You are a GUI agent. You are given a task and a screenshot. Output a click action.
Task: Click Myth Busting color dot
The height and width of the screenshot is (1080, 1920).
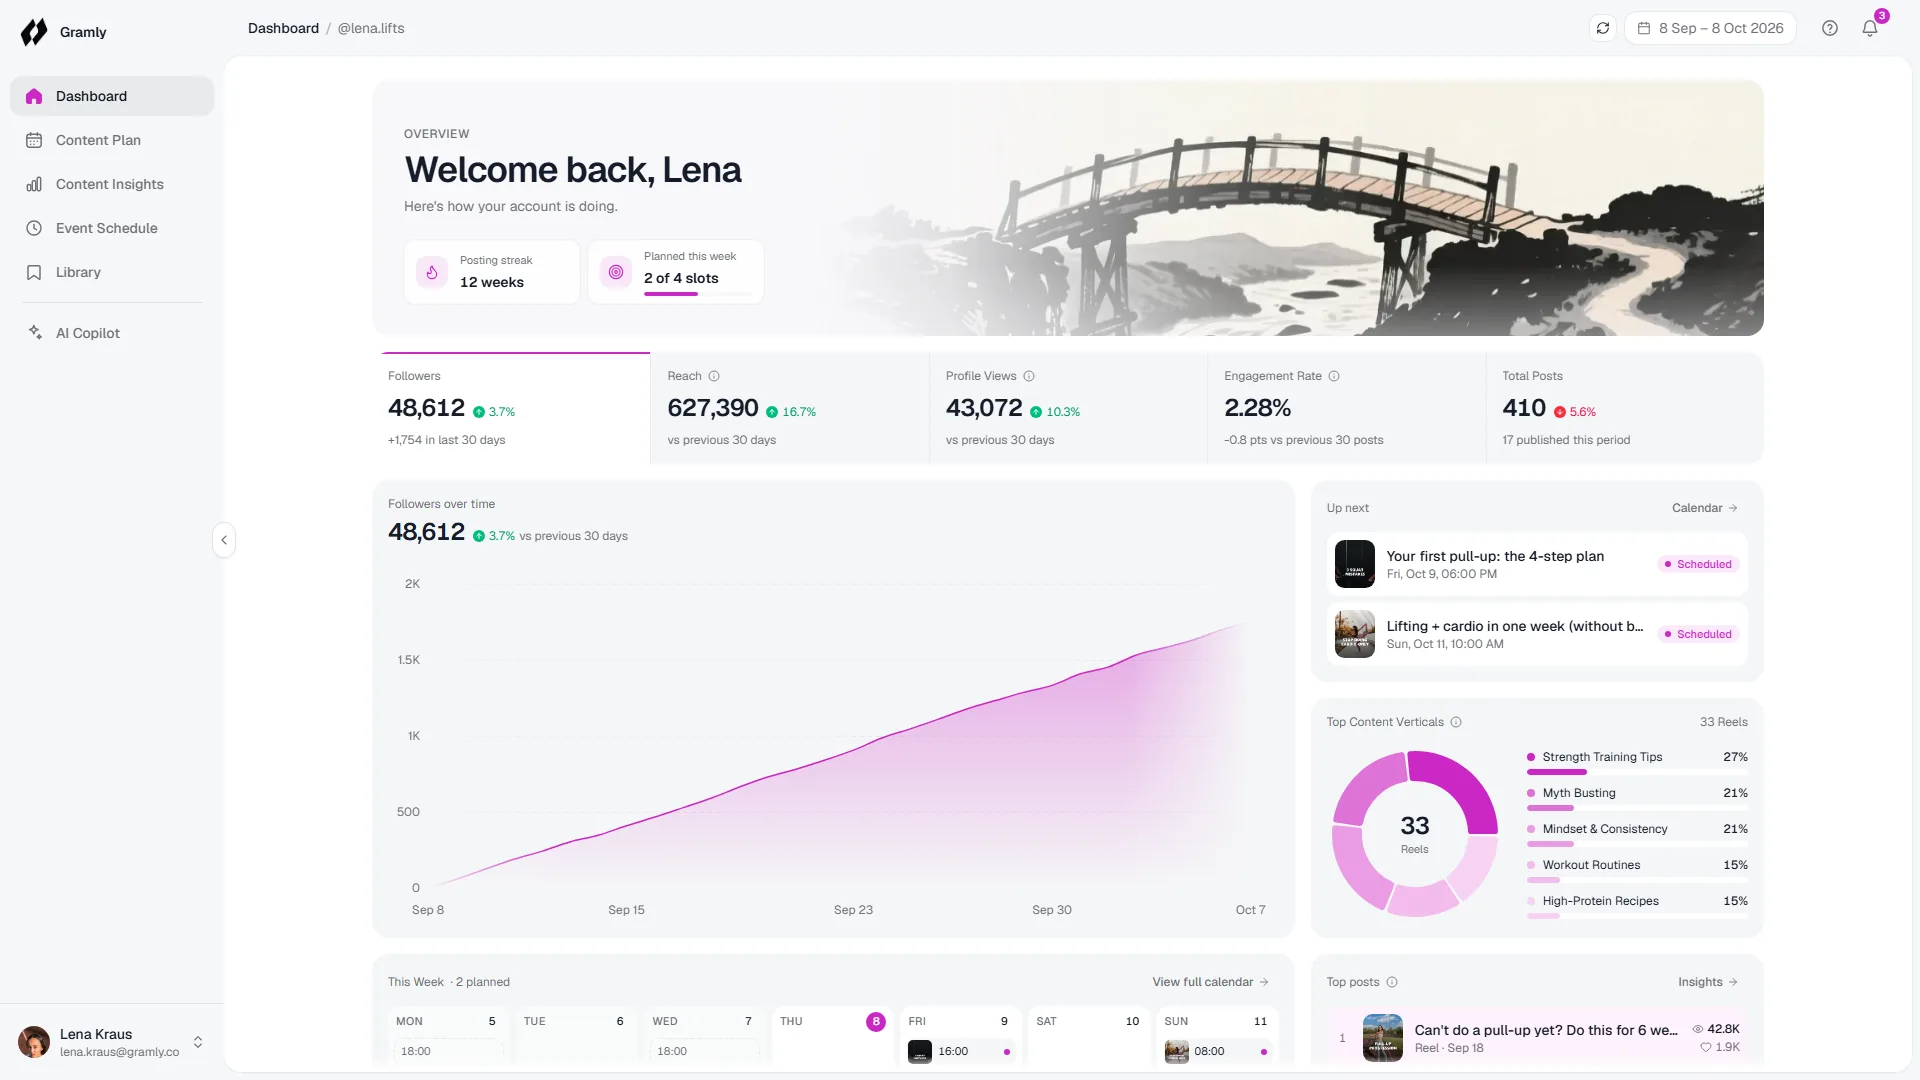coord(1531,793)
